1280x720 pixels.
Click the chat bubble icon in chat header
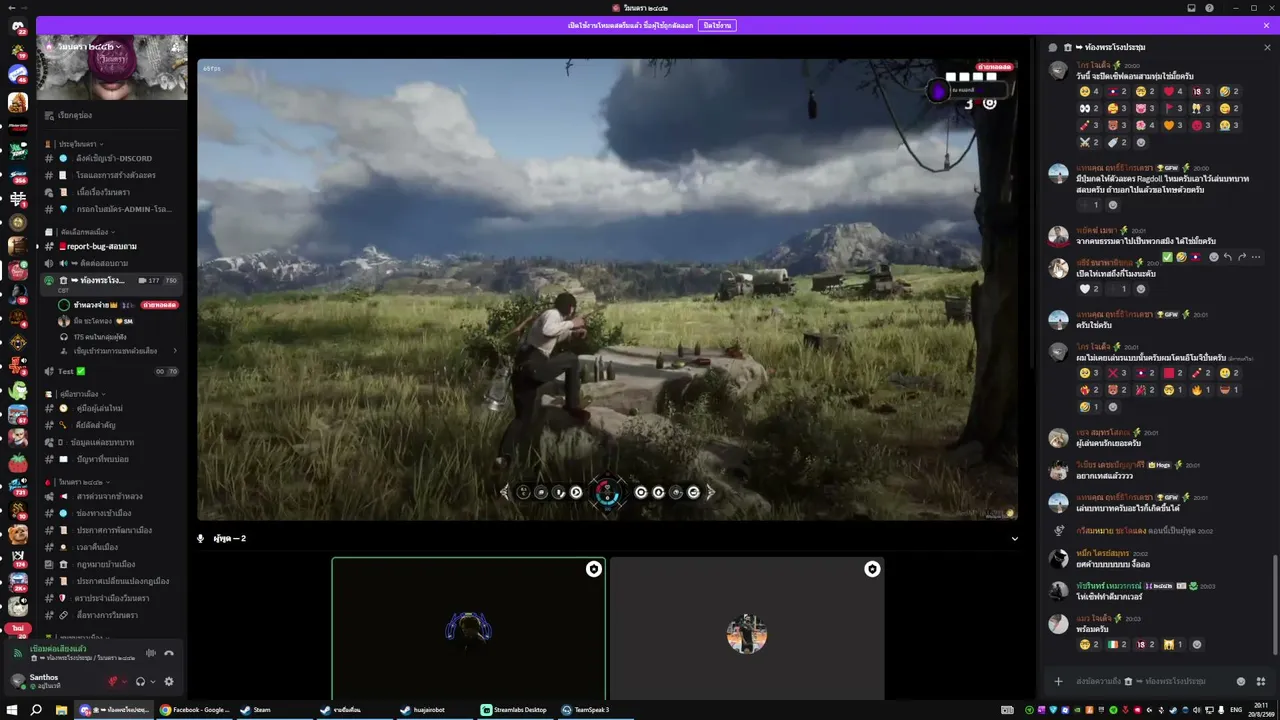pos(1053,47)
